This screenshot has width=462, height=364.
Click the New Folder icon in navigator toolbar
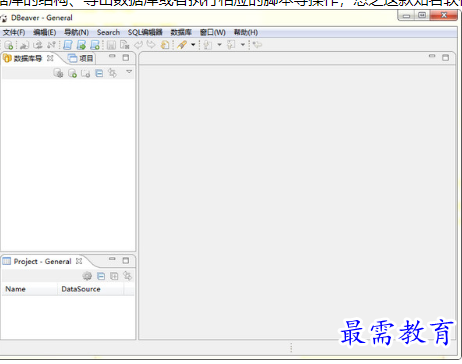86,73
